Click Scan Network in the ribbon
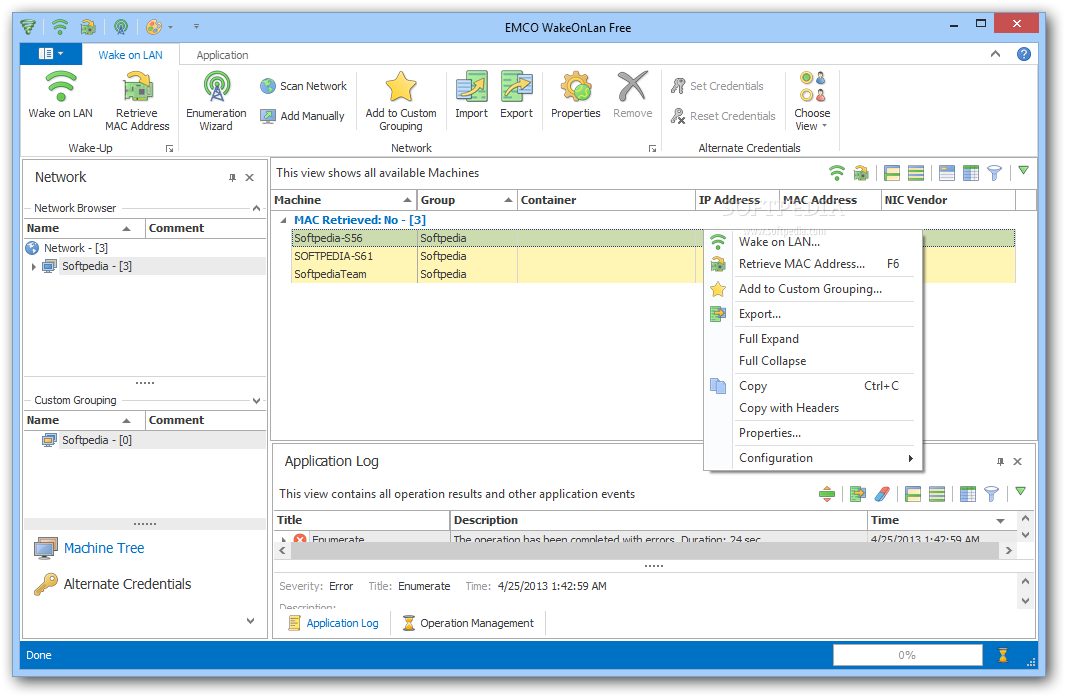 303,86
